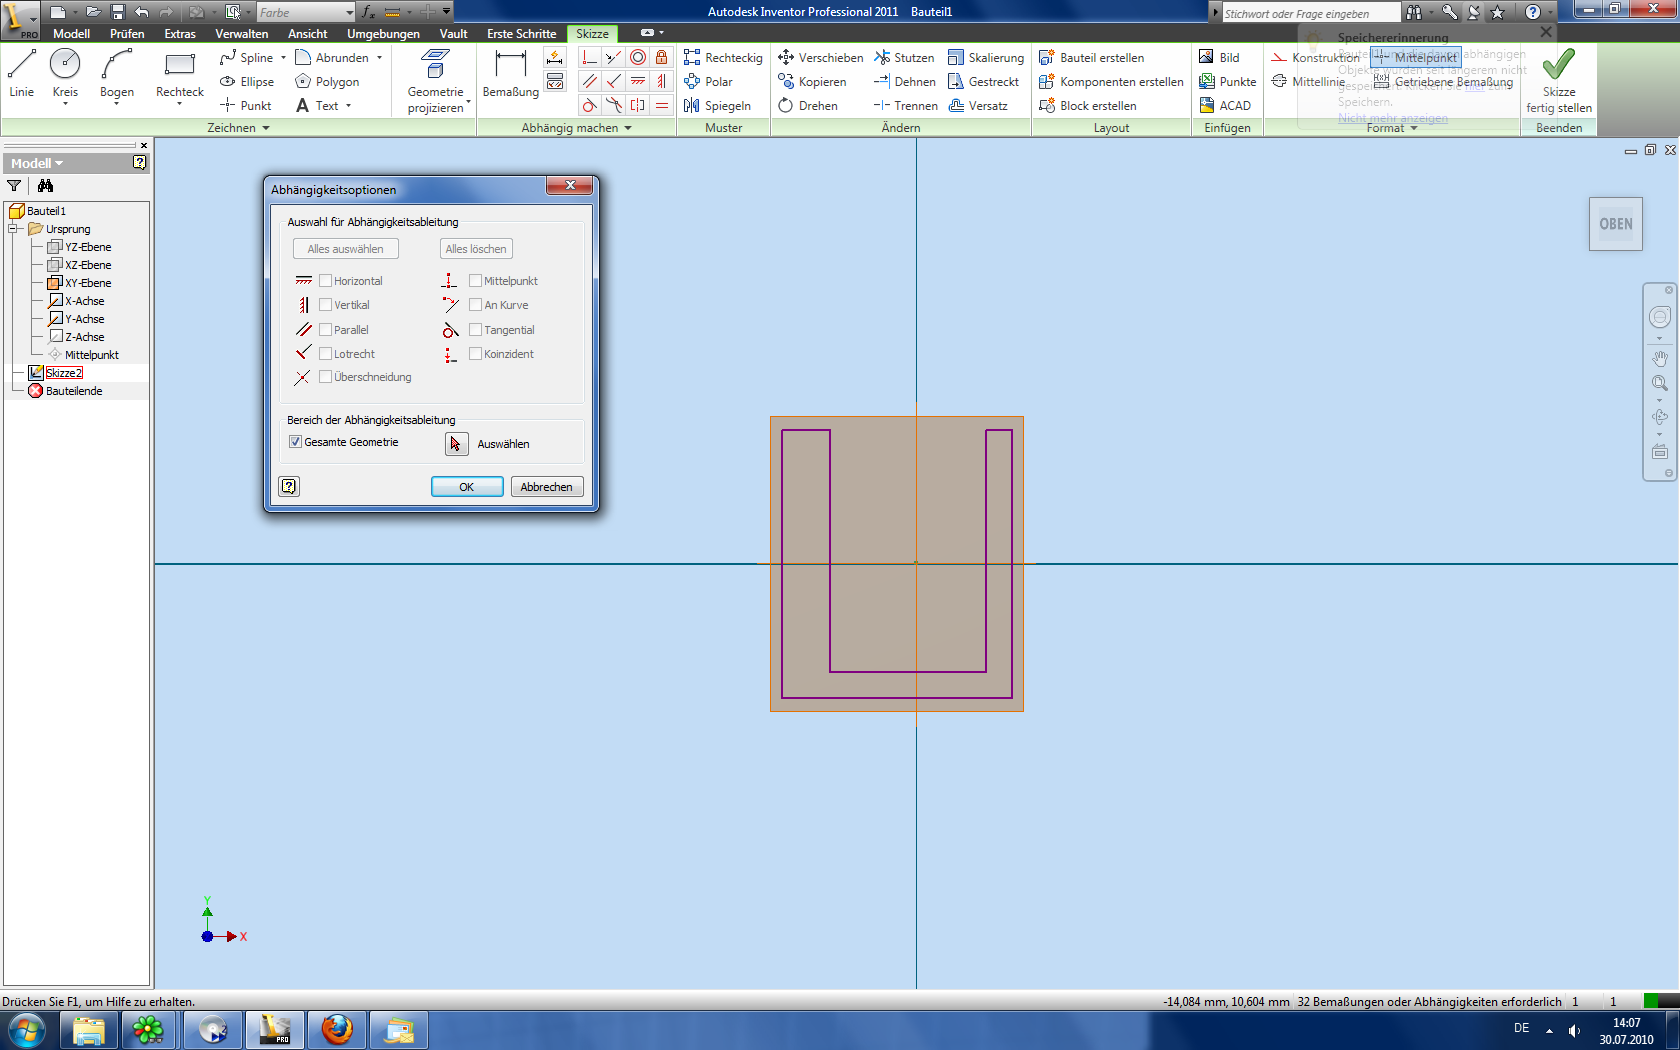Select the Bogen arc tool

click(117, 73)
